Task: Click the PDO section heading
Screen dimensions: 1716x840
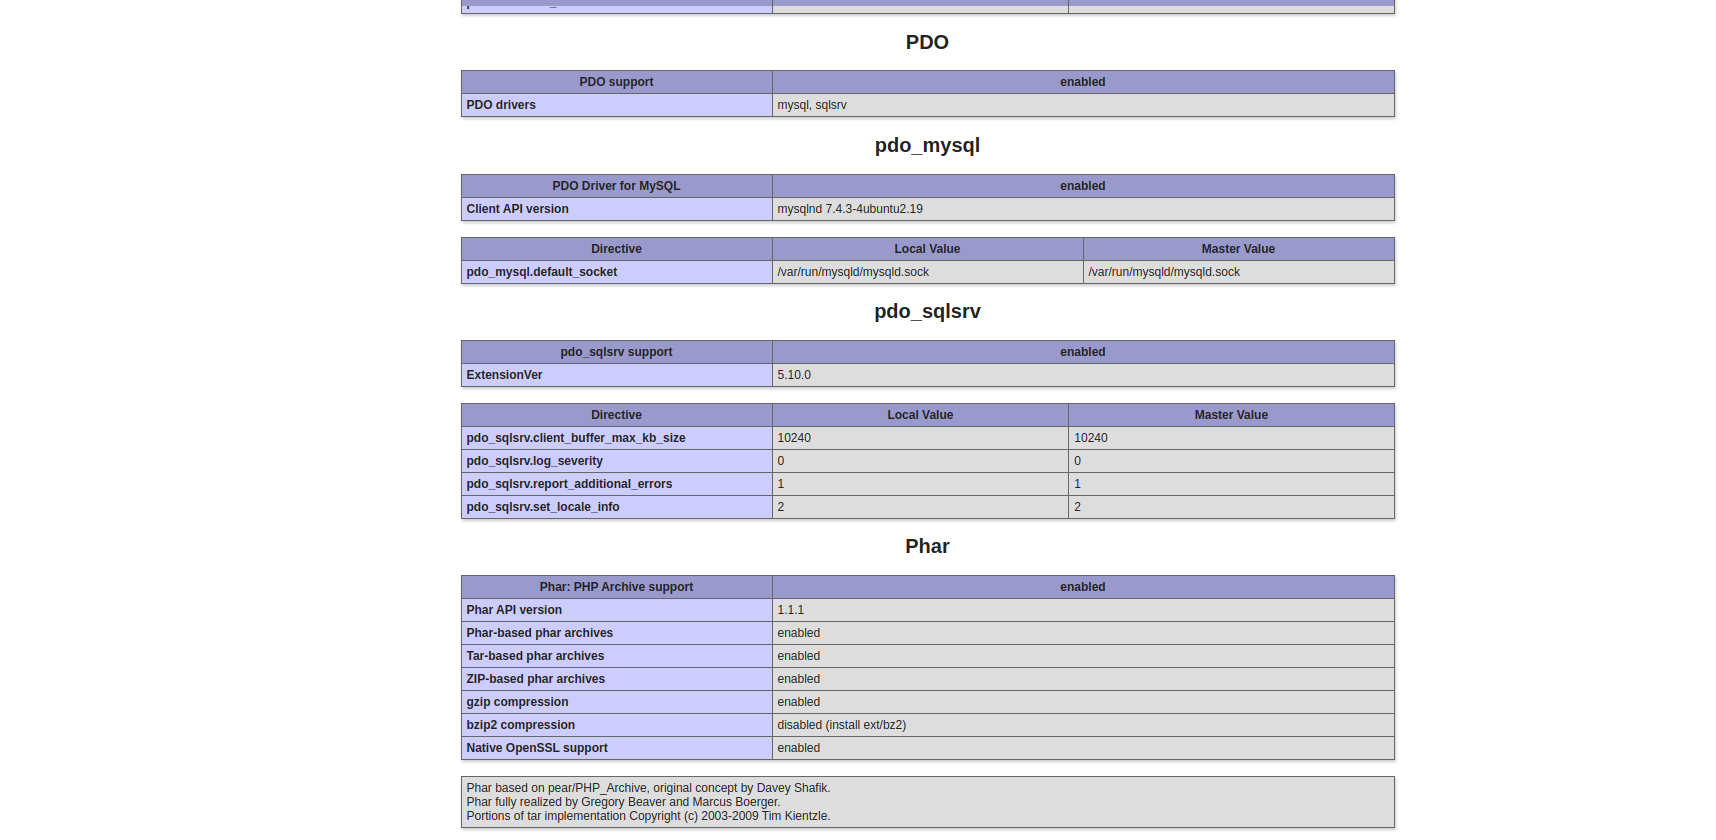Action: click(x=926, y=42)
